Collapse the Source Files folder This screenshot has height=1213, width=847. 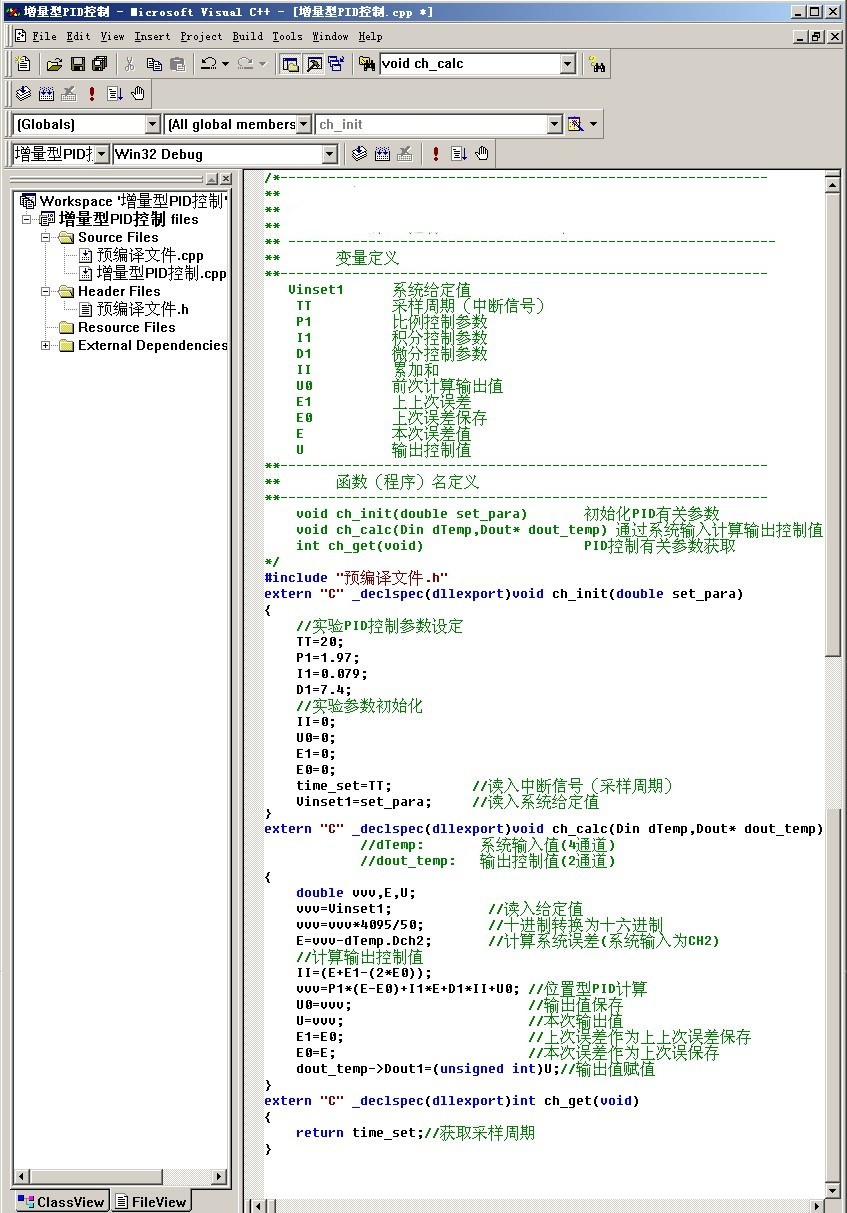pyautogui.click(x=46, y=238)
